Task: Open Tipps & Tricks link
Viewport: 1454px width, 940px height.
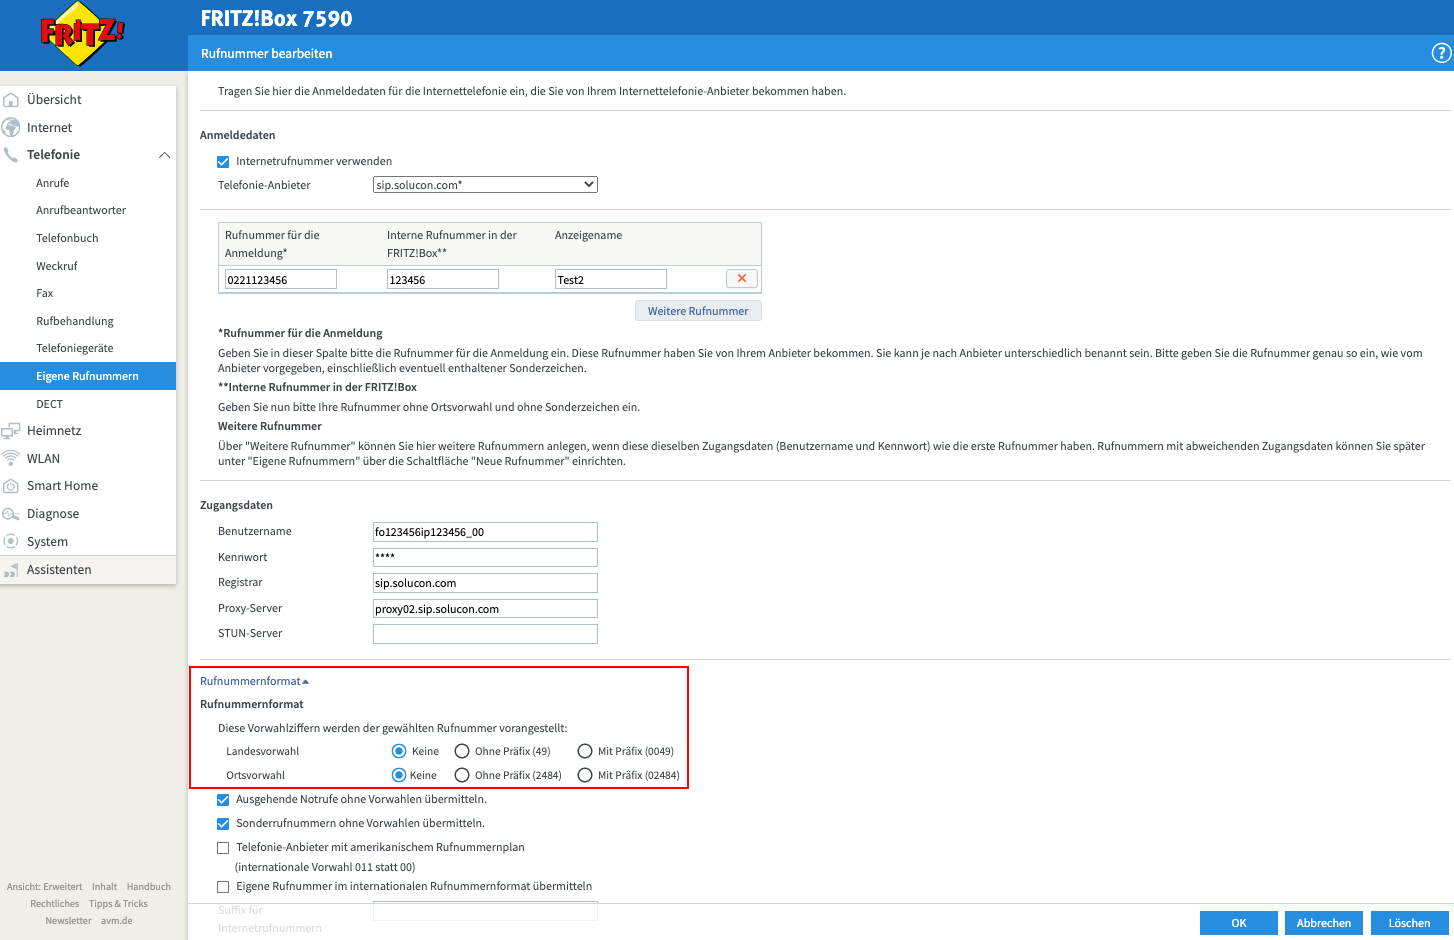Action: click(118, 904)
